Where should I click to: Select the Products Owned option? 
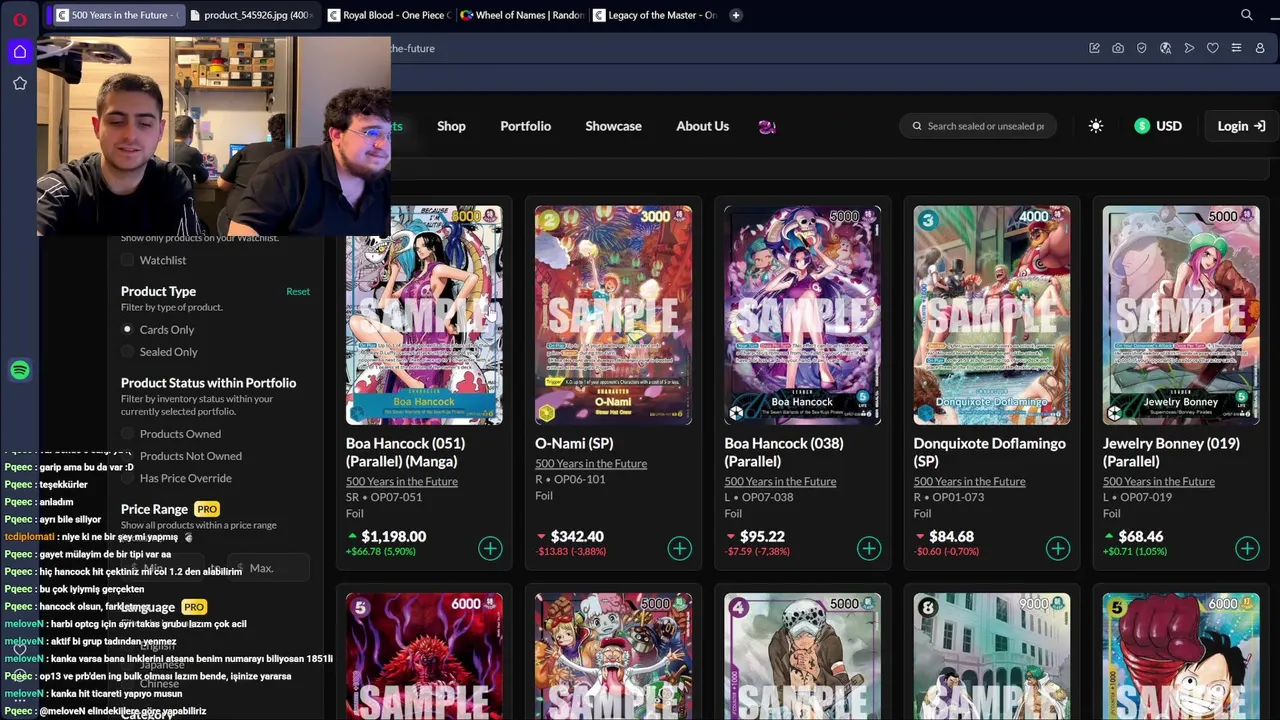(127, 434)
